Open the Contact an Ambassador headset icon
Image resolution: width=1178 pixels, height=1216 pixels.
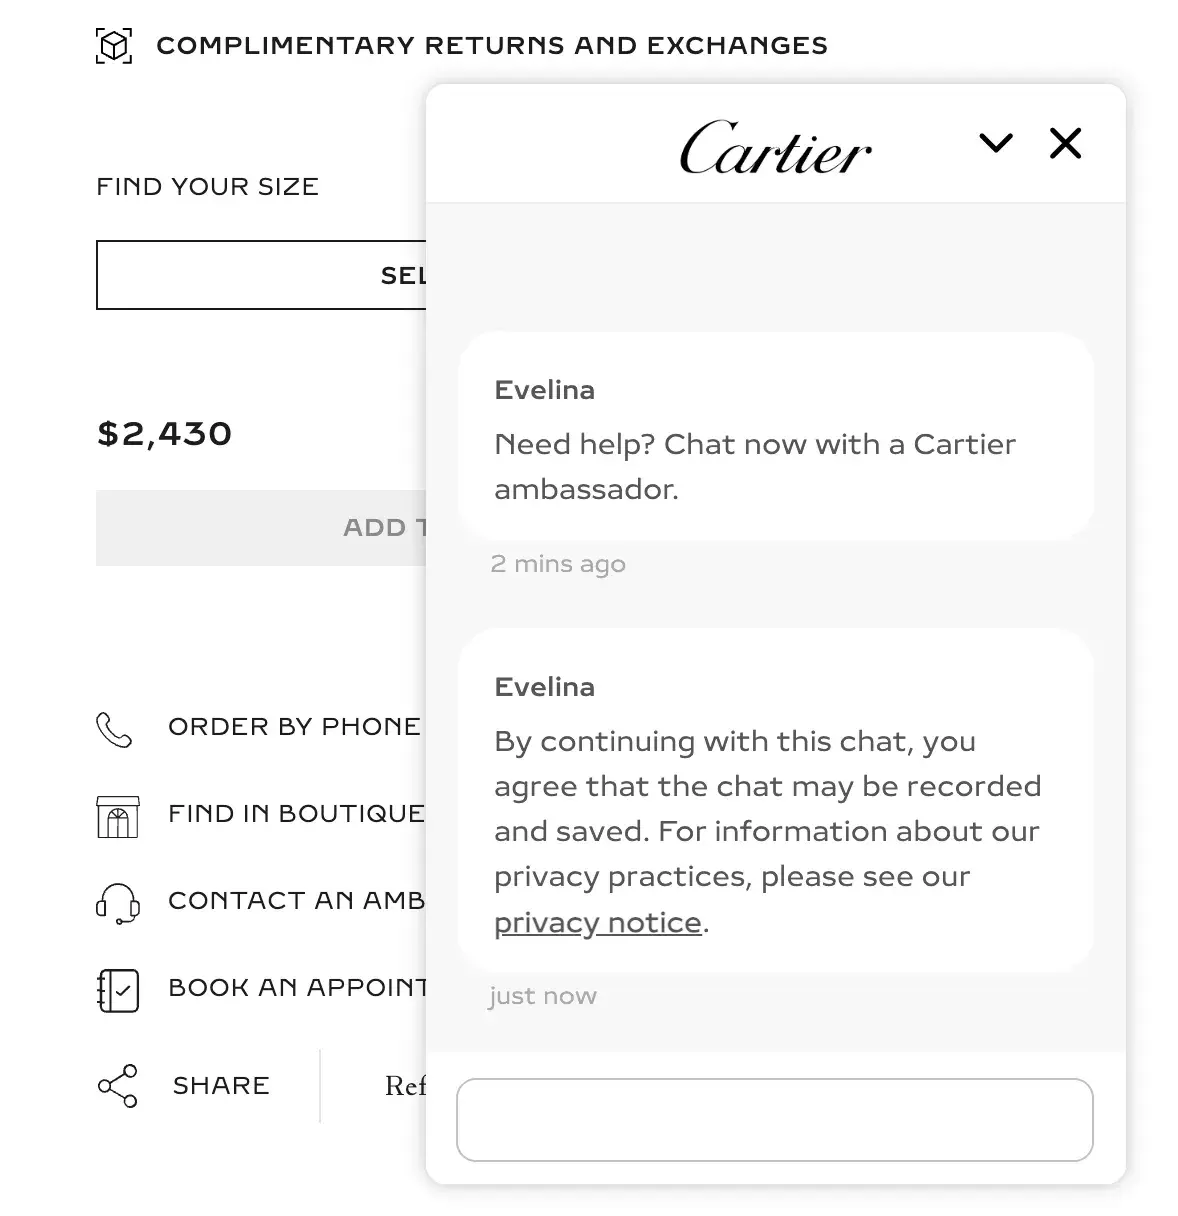116,903
